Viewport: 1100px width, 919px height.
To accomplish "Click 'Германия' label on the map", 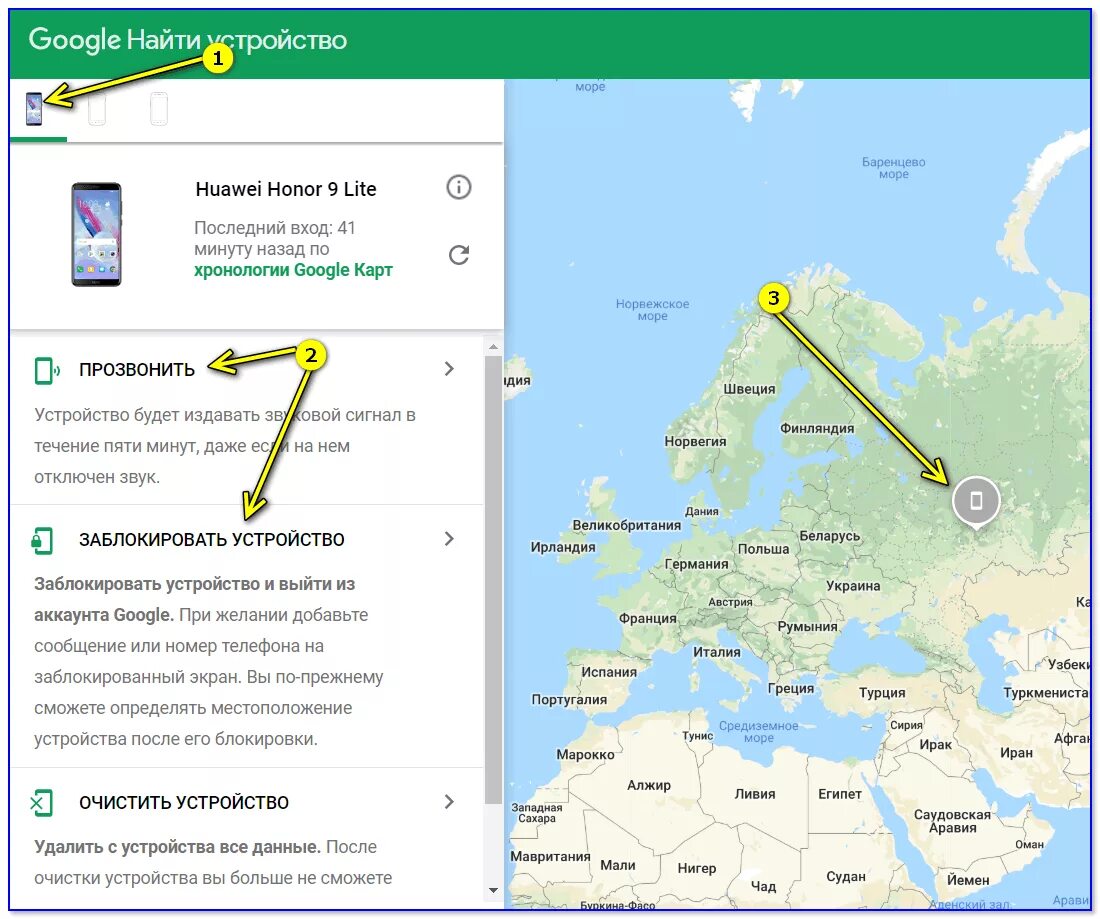I will click(697, 564).
